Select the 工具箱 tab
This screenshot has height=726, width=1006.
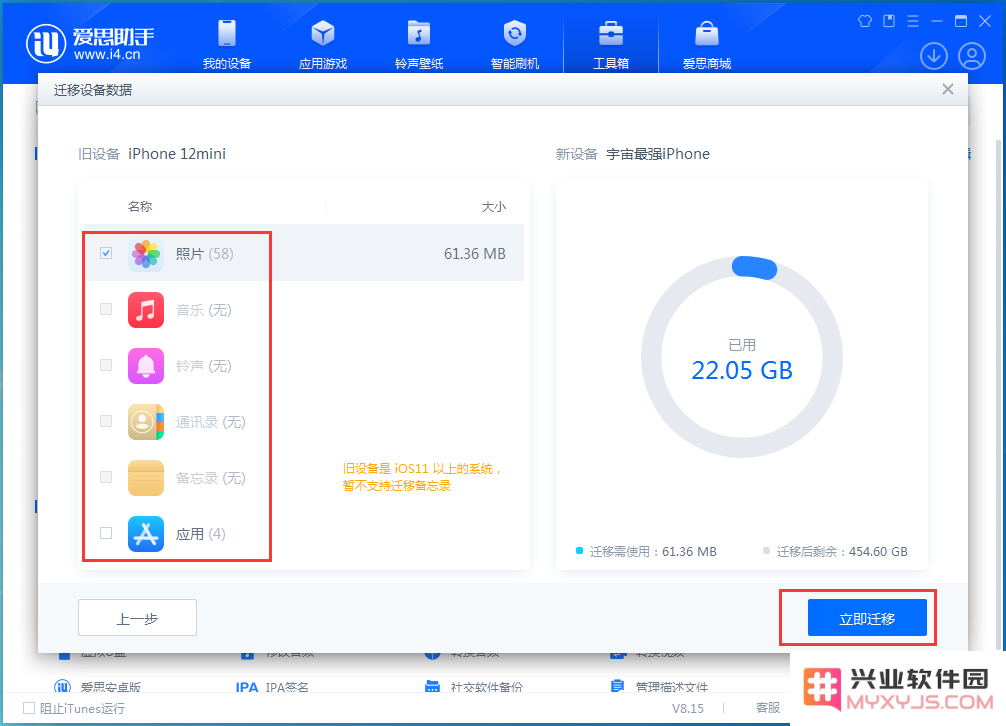[611, 44]
